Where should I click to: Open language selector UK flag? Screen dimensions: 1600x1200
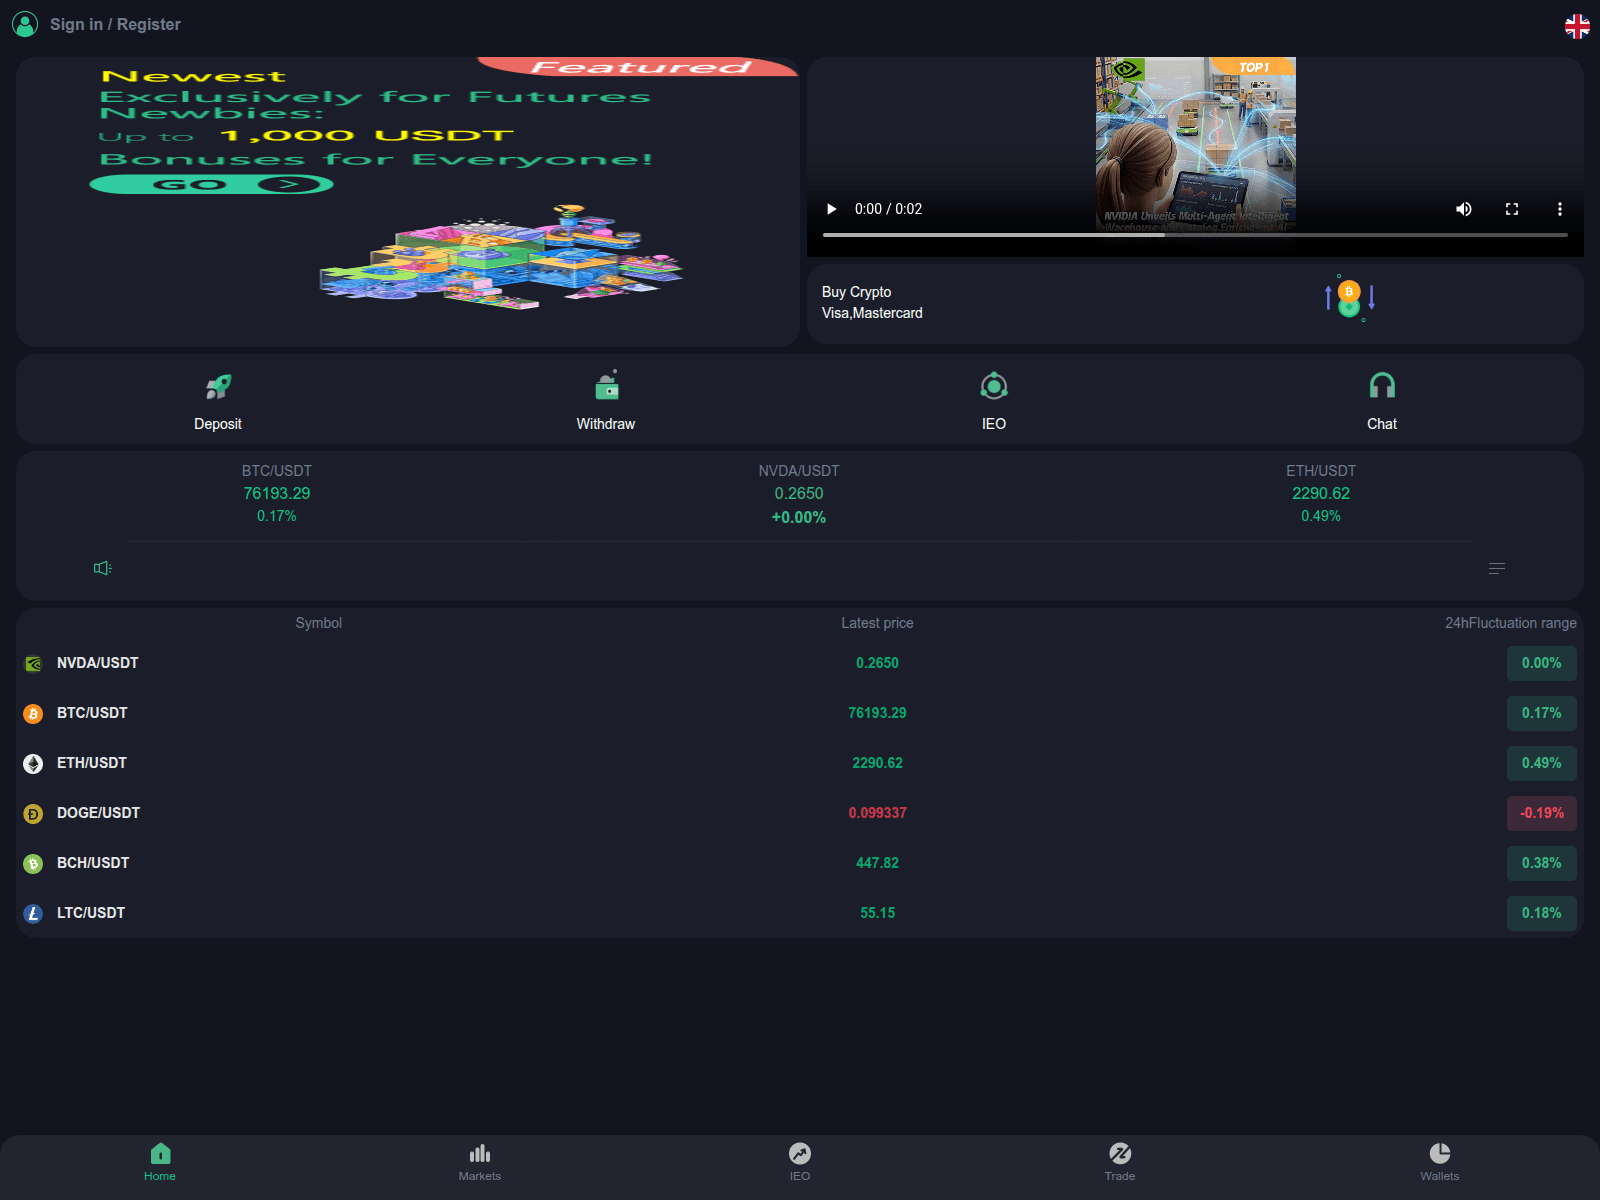[x=1577, y=26]
